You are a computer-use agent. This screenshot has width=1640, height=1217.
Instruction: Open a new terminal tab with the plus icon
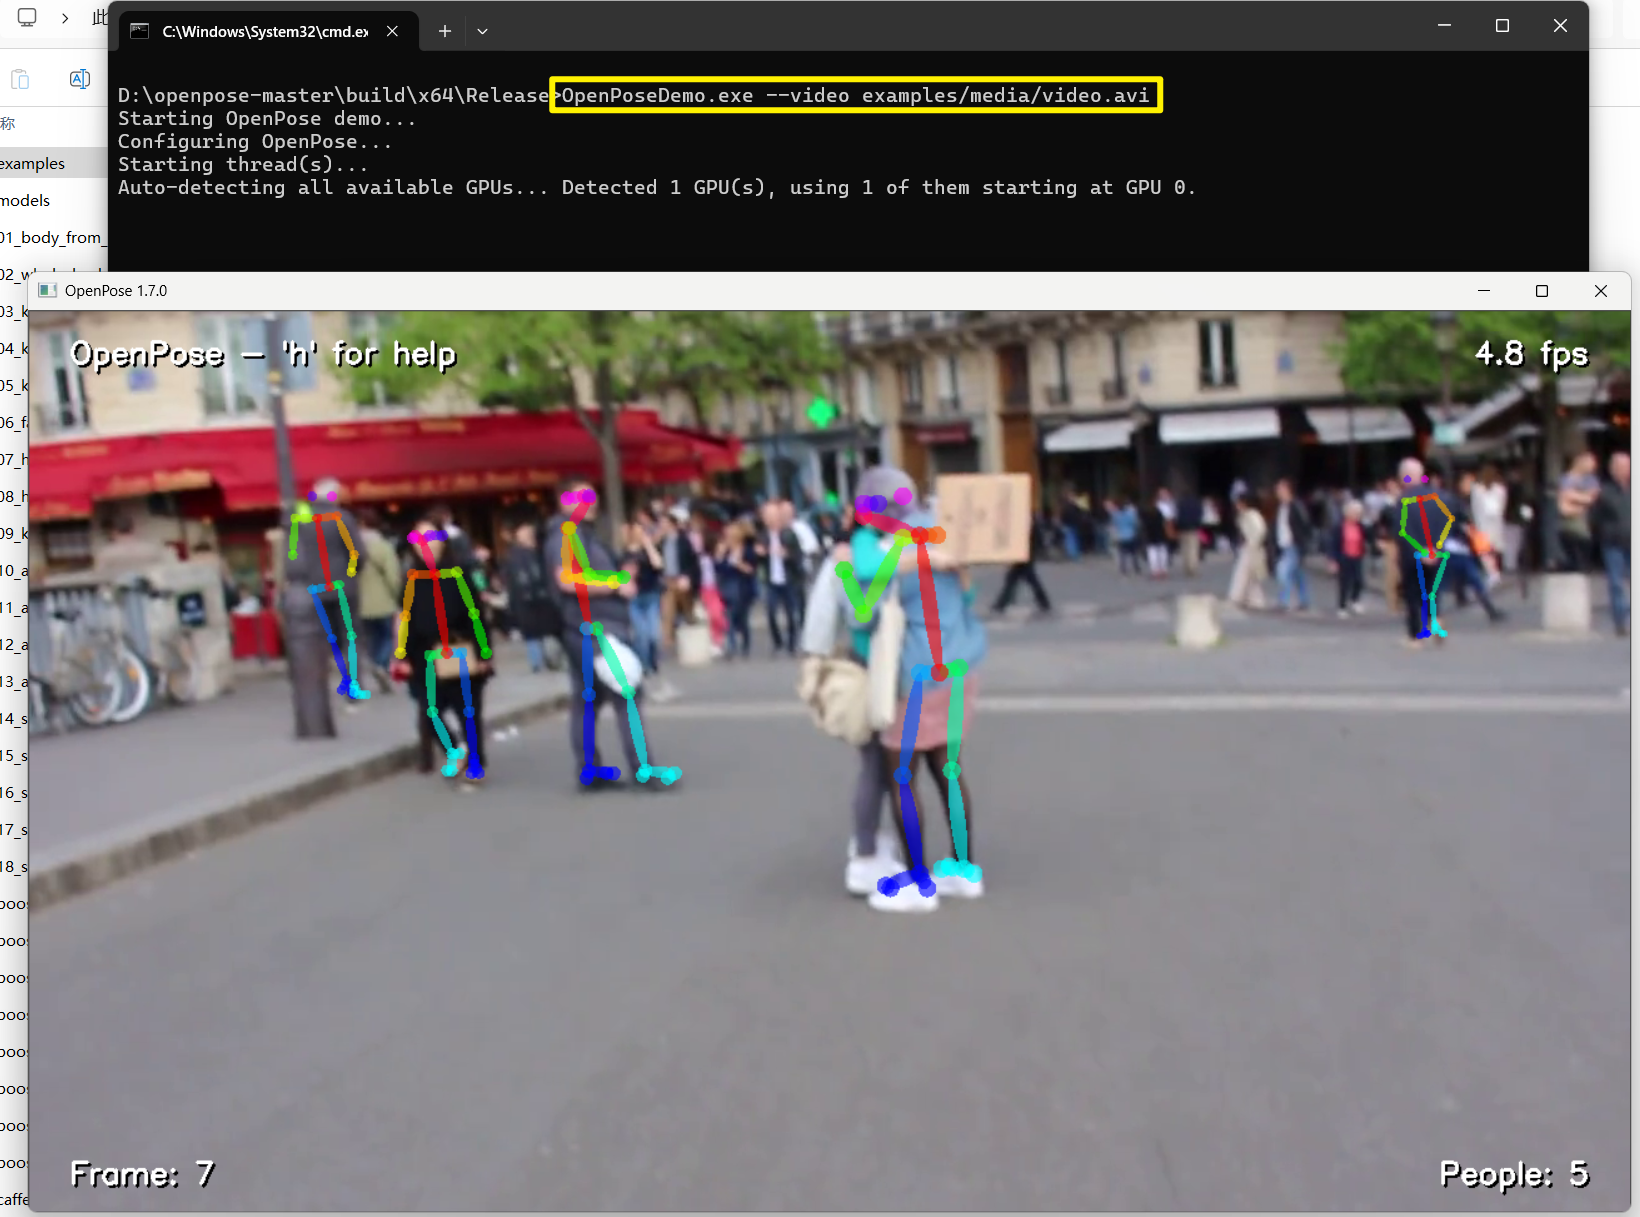(444, 31)
